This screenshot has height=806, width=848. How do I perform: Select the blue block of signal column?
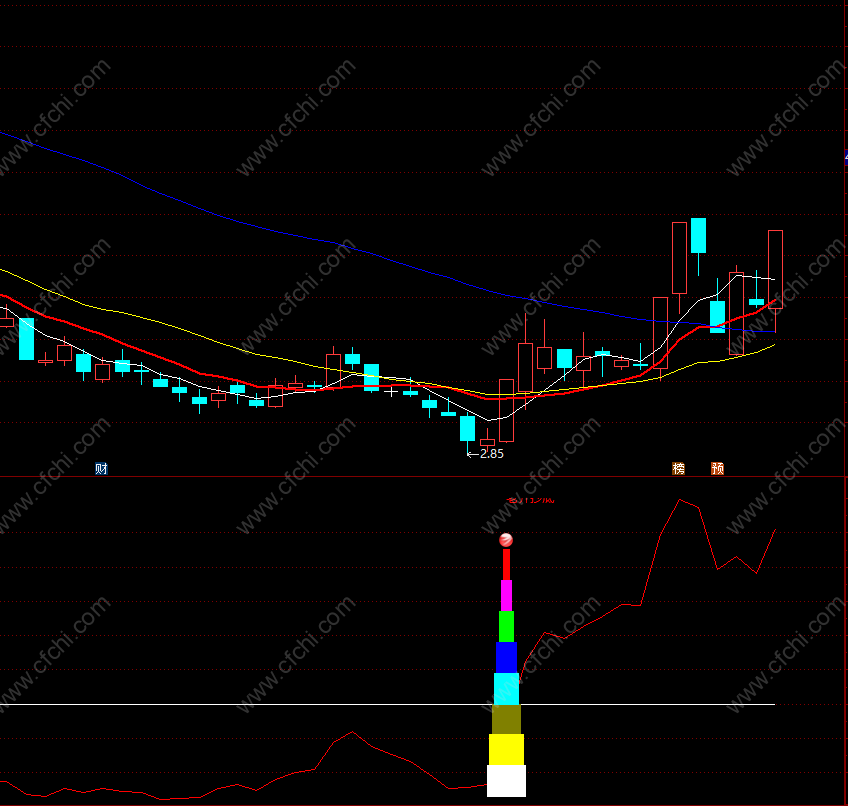click(x=506, y=657)
